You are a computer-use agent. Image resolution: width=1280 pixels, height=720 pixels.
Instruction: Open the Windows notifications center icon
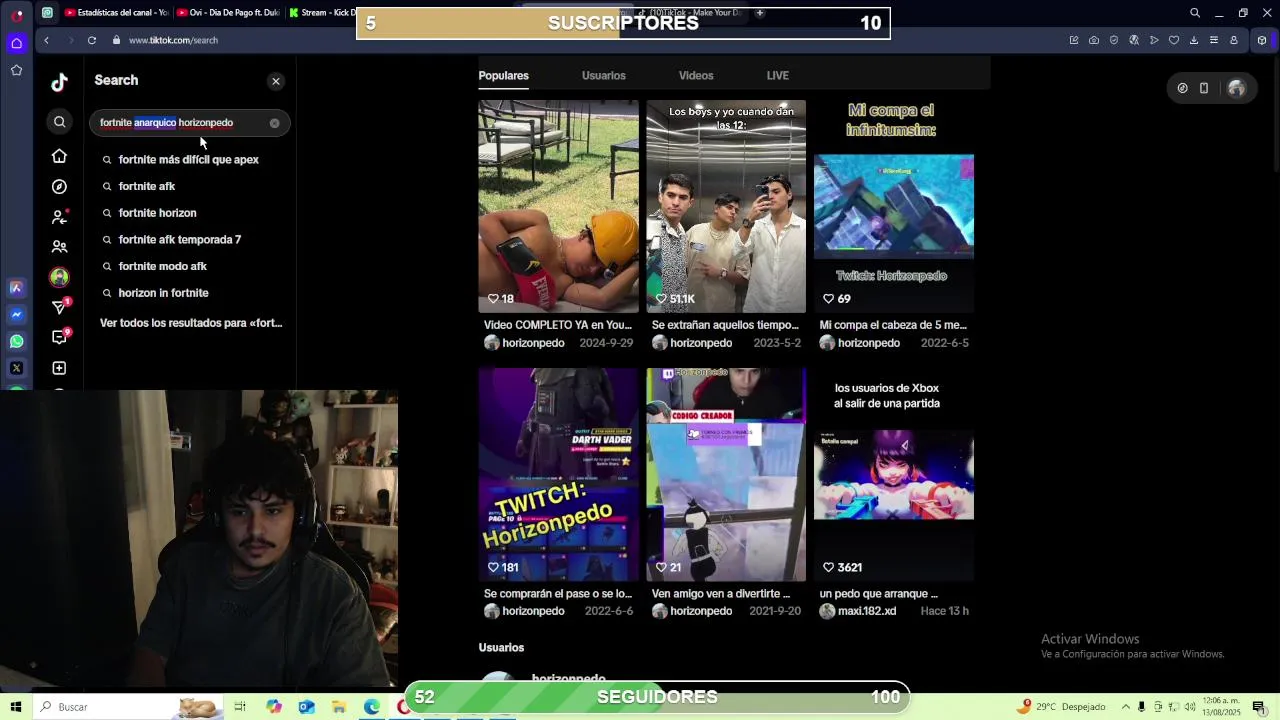click(1259, 707)
